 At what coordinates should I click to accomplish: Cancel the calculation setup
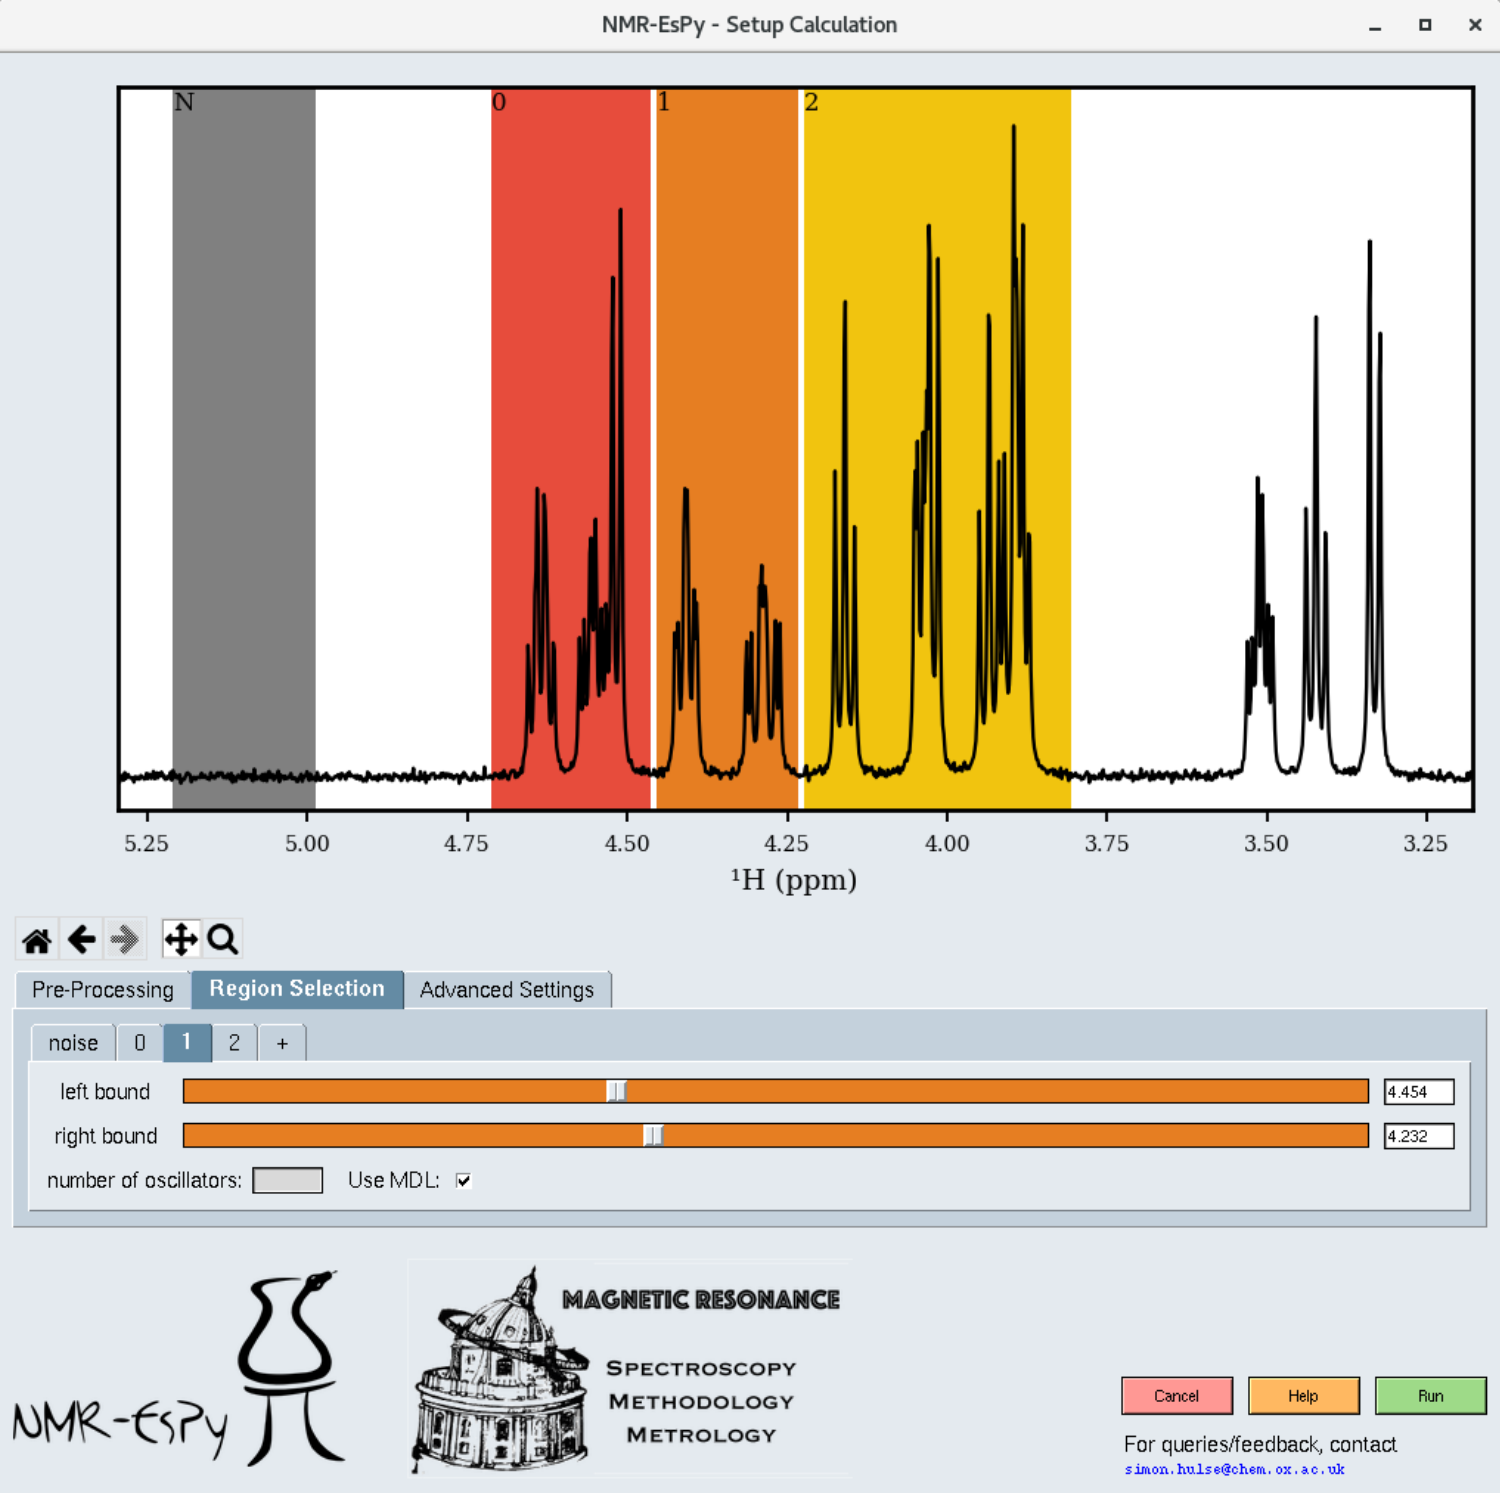click(x=1177, y=1396)
